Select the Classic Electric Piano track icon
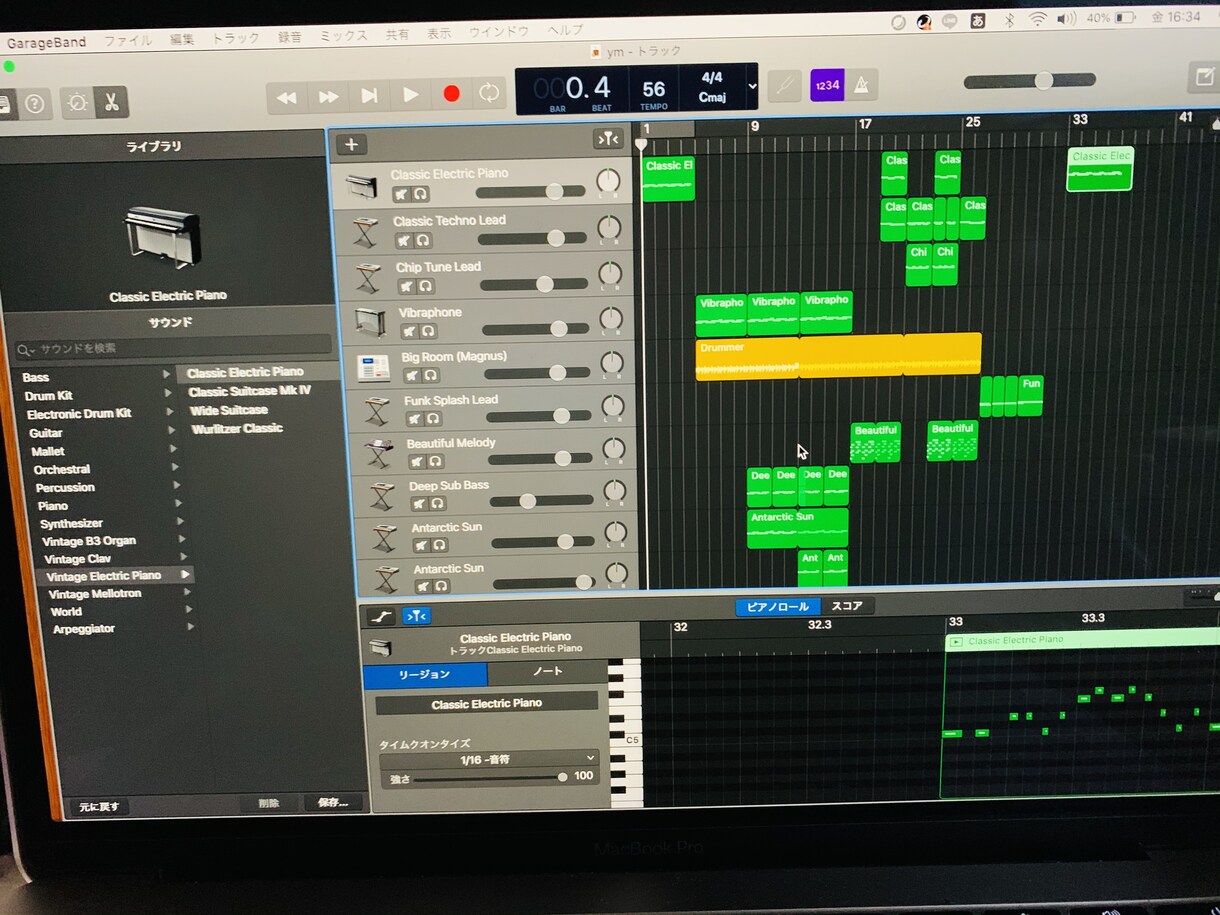This screenshot has width=1220, height=915. click(x=360, y=186)
